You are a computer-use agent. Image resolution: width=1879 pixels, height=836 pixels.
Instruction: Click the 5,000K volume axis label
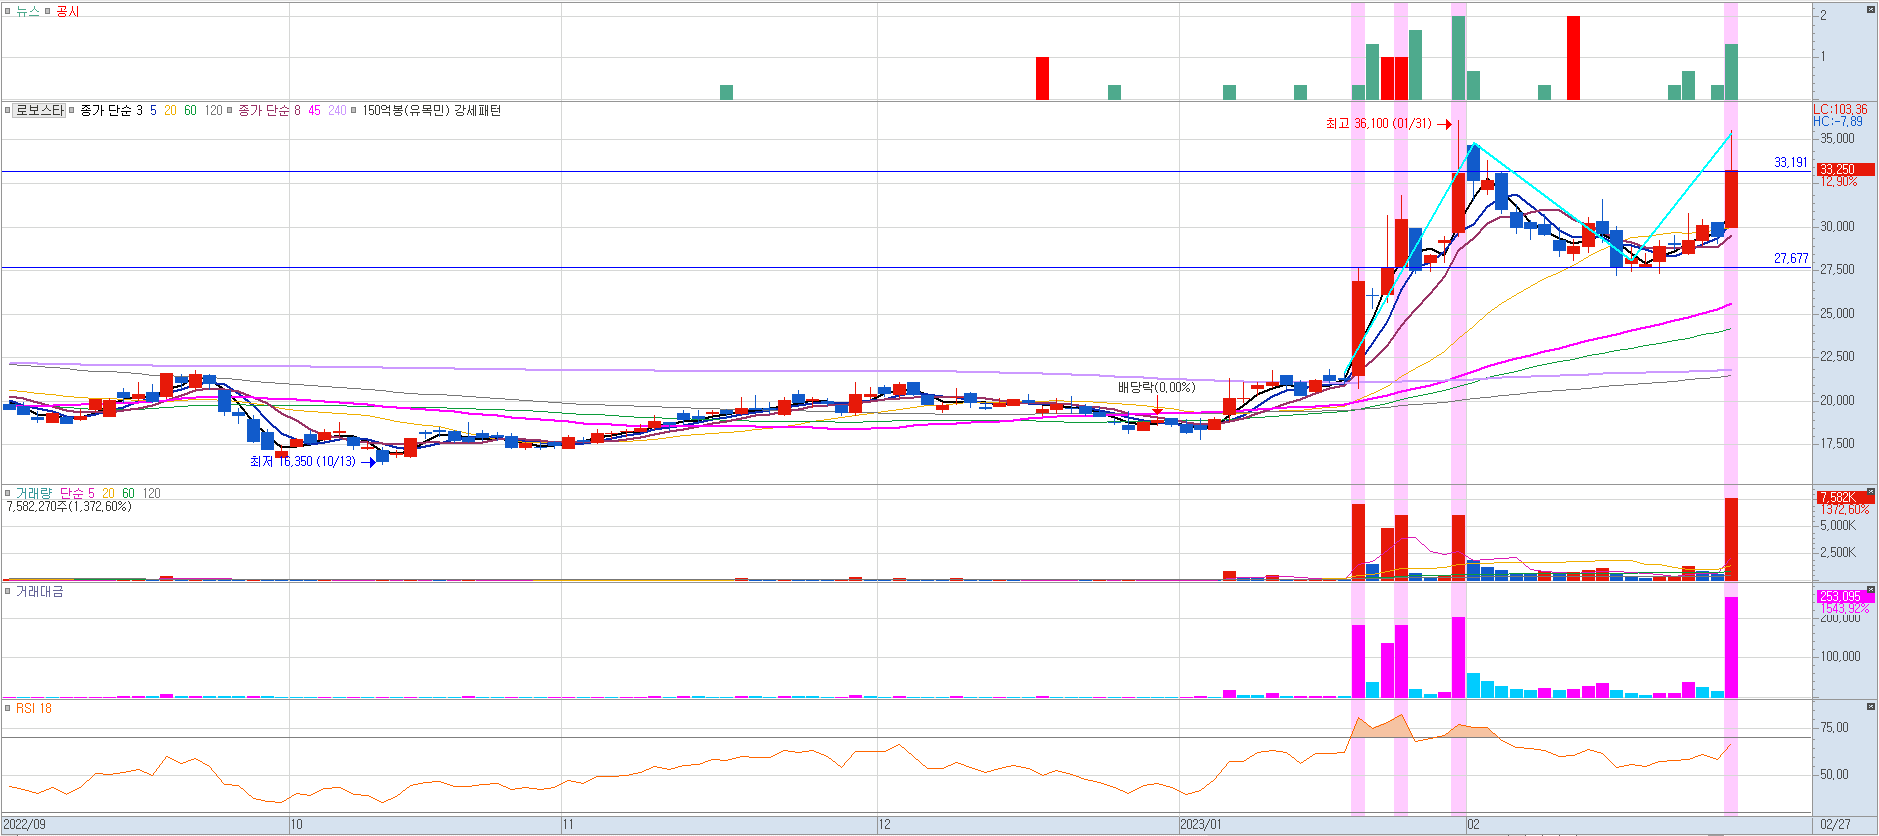1838,525
